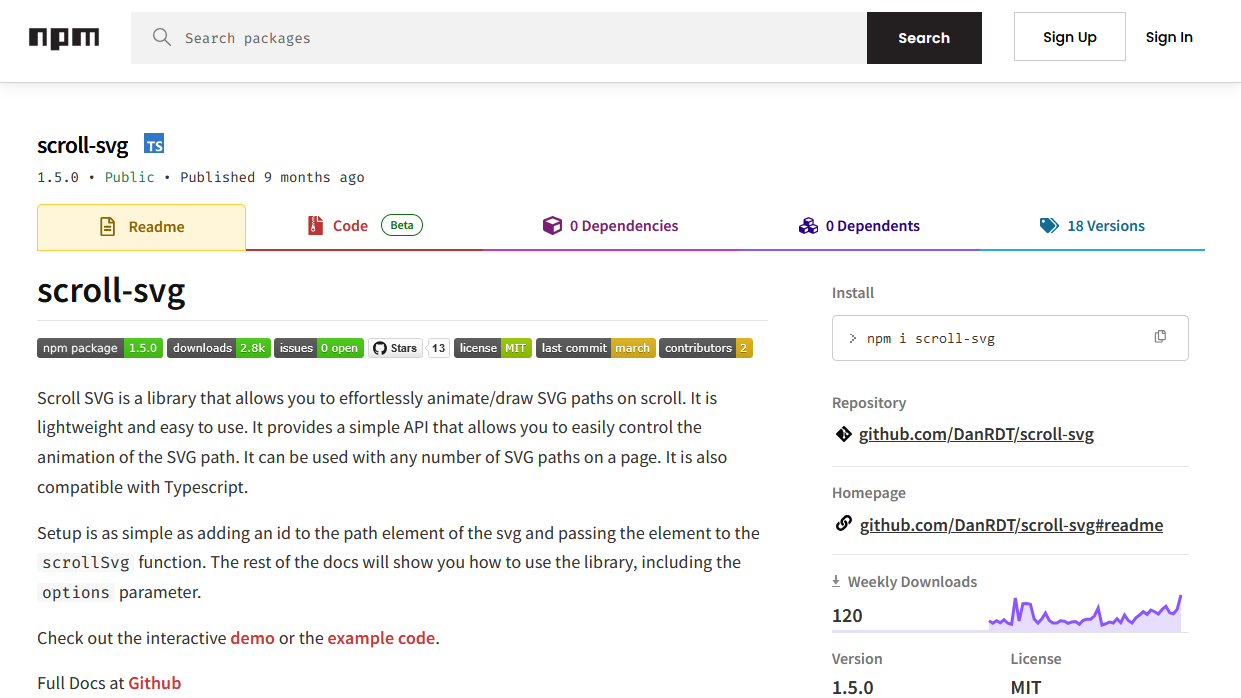This screenshot has width=1241, height=698.
Task: Click the repository git icon
Action: 843,434
